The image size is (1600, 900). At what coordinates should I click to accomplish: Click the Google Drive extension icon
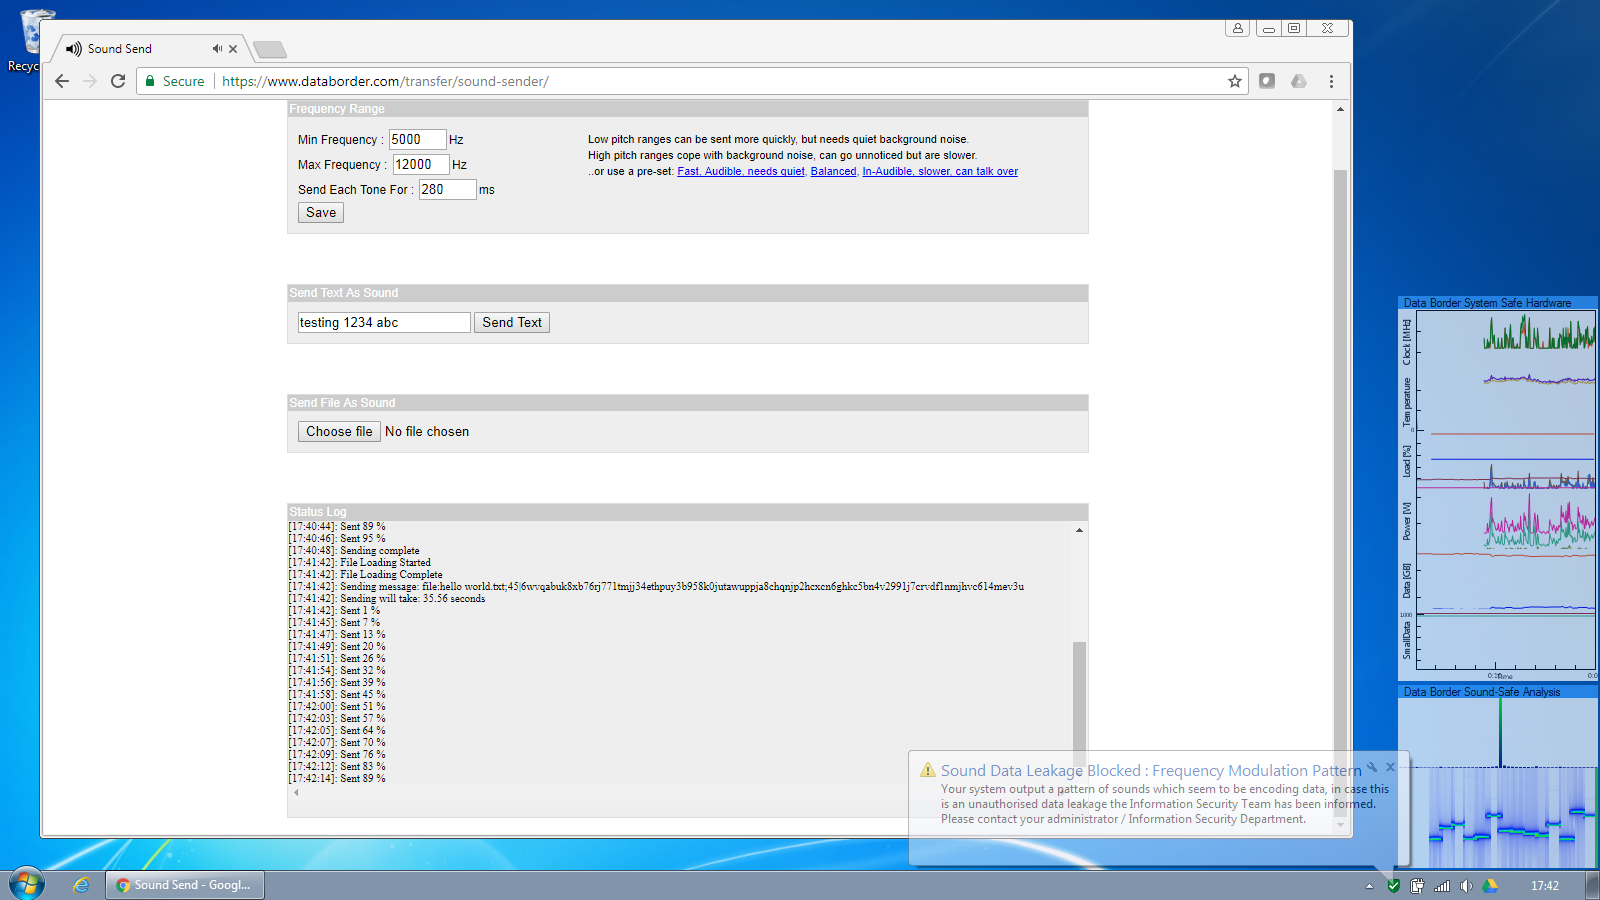click(1299, 81)
